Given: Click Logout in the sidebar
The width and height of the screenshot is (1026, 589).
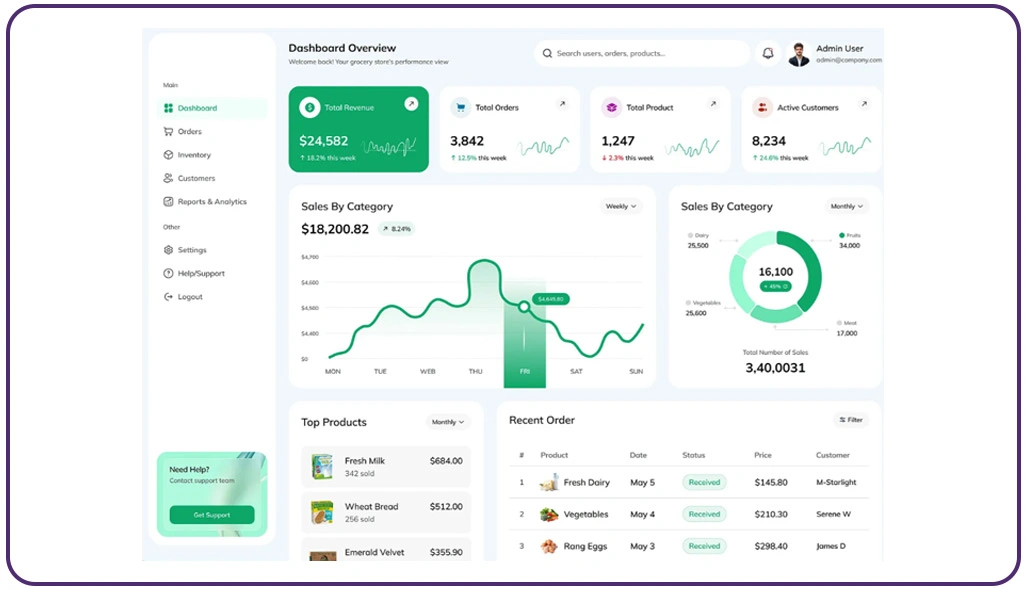Looking at the screenshot, I should click(x=189, y=296).
